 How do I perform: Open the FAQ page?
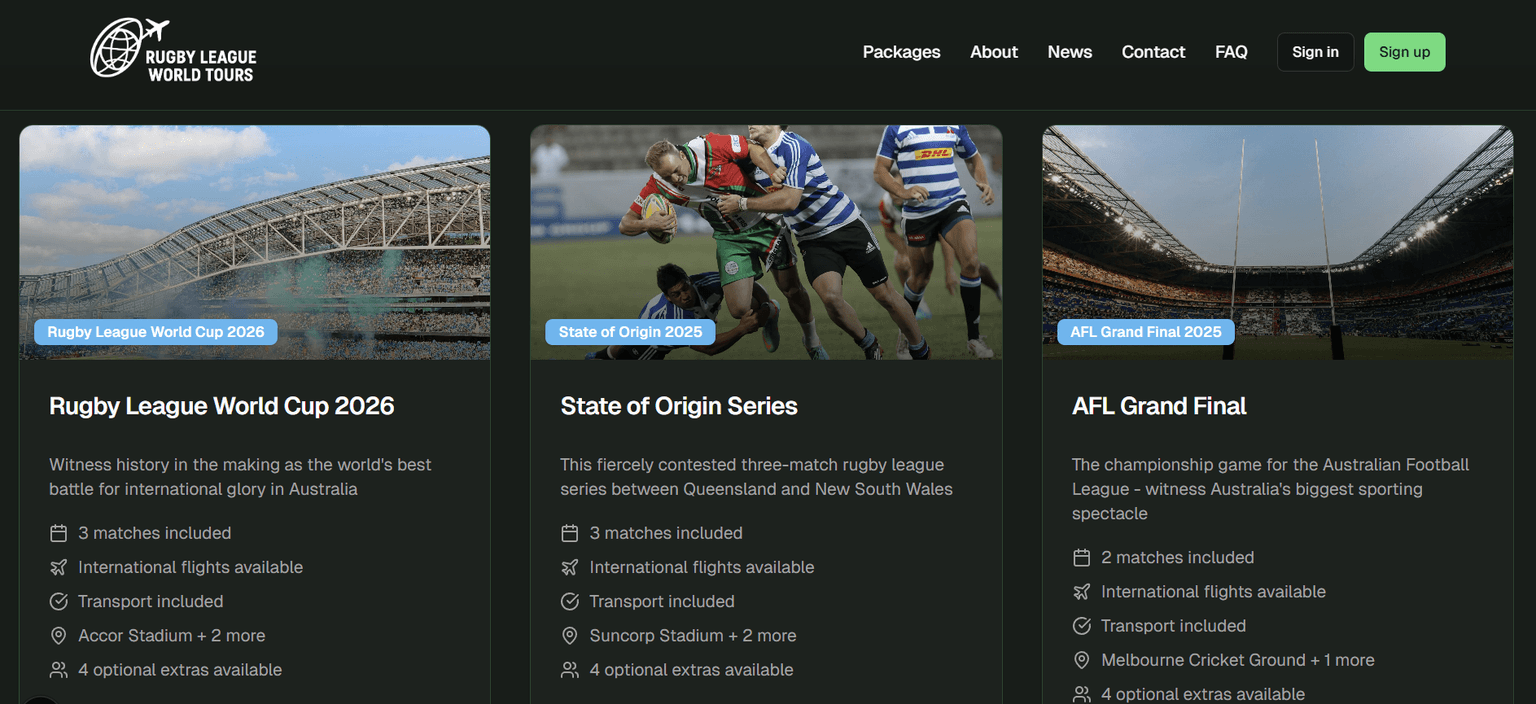pyautogui.click(x=1231, y=51)
